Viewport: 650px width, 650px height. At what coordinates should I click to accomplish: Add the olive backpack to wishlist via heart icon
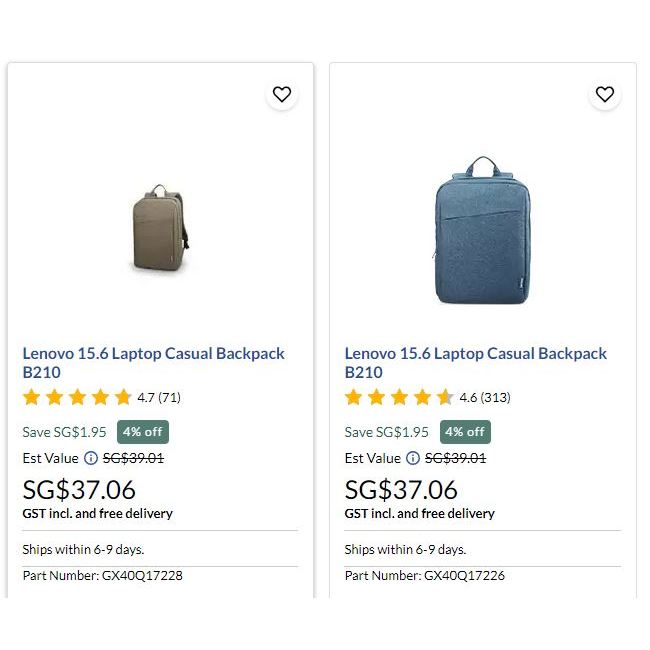coord(282,94)
